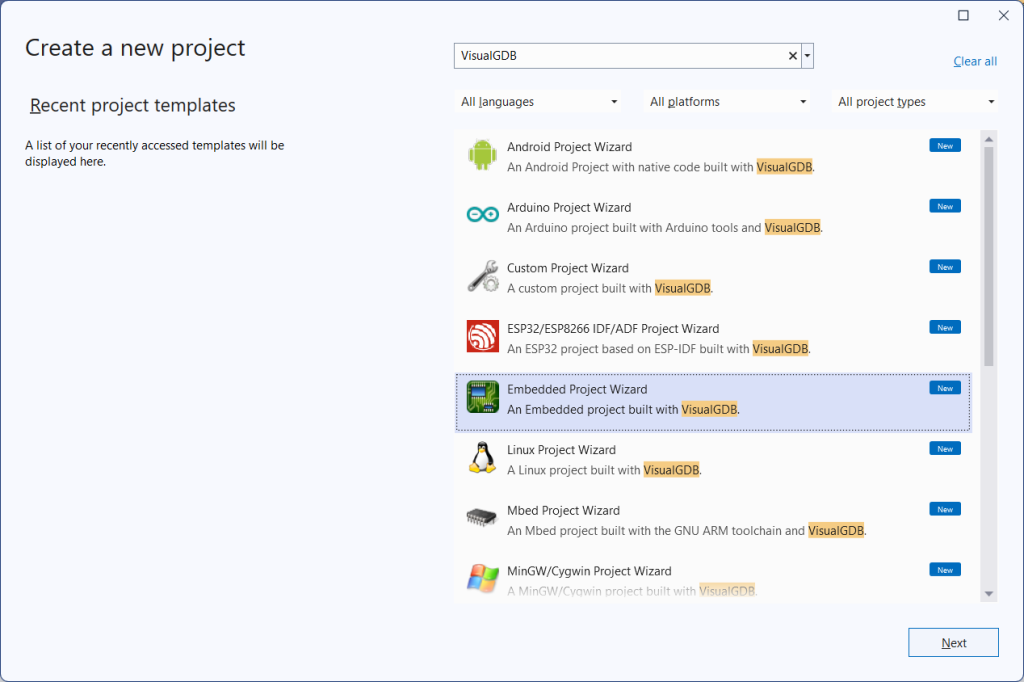Maximize the dialog window
1024x682 pixels.
(x=963, y=15)
